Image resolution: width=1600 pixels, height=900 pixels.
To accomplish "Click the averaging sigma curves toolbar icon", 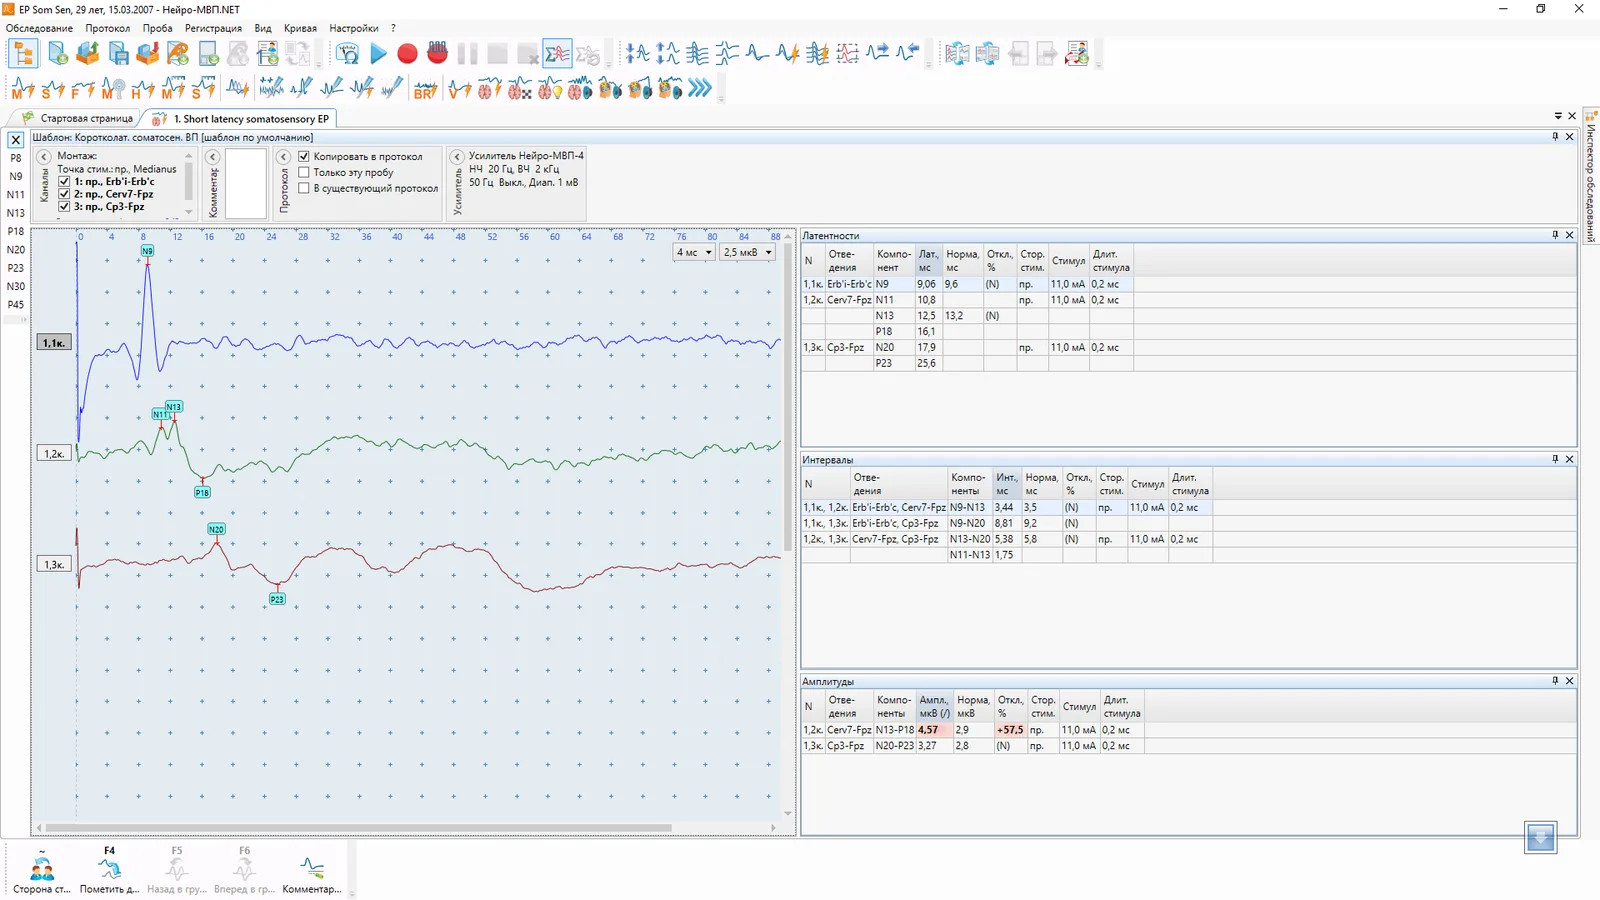I will [x=557, y=54].
